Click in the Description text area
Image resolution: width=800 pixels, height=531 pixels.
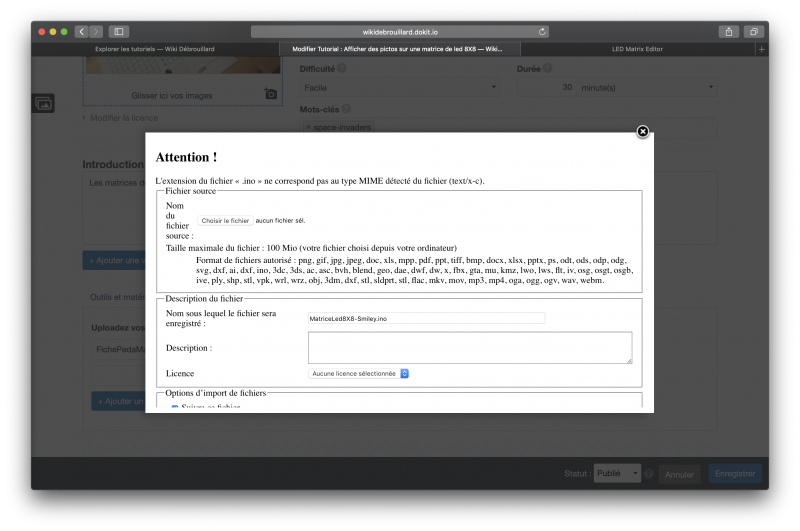click(470, 348)
